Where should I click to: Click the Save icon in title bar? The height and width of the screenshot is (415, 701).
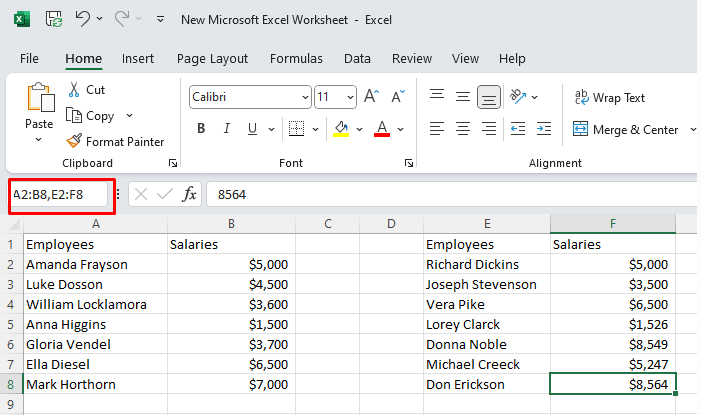pyautogui.click(x=54, y=19)
